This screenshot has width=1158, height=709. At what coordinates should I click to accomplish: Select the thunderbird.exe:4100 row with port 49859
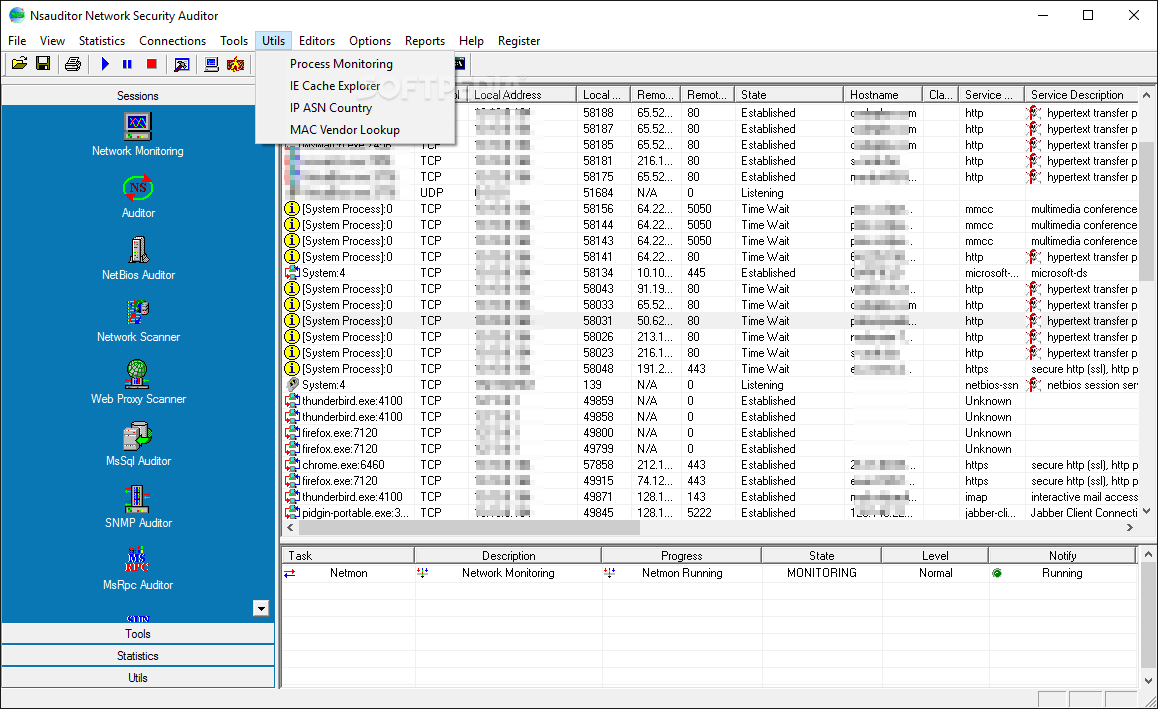(x=710, y=401)
